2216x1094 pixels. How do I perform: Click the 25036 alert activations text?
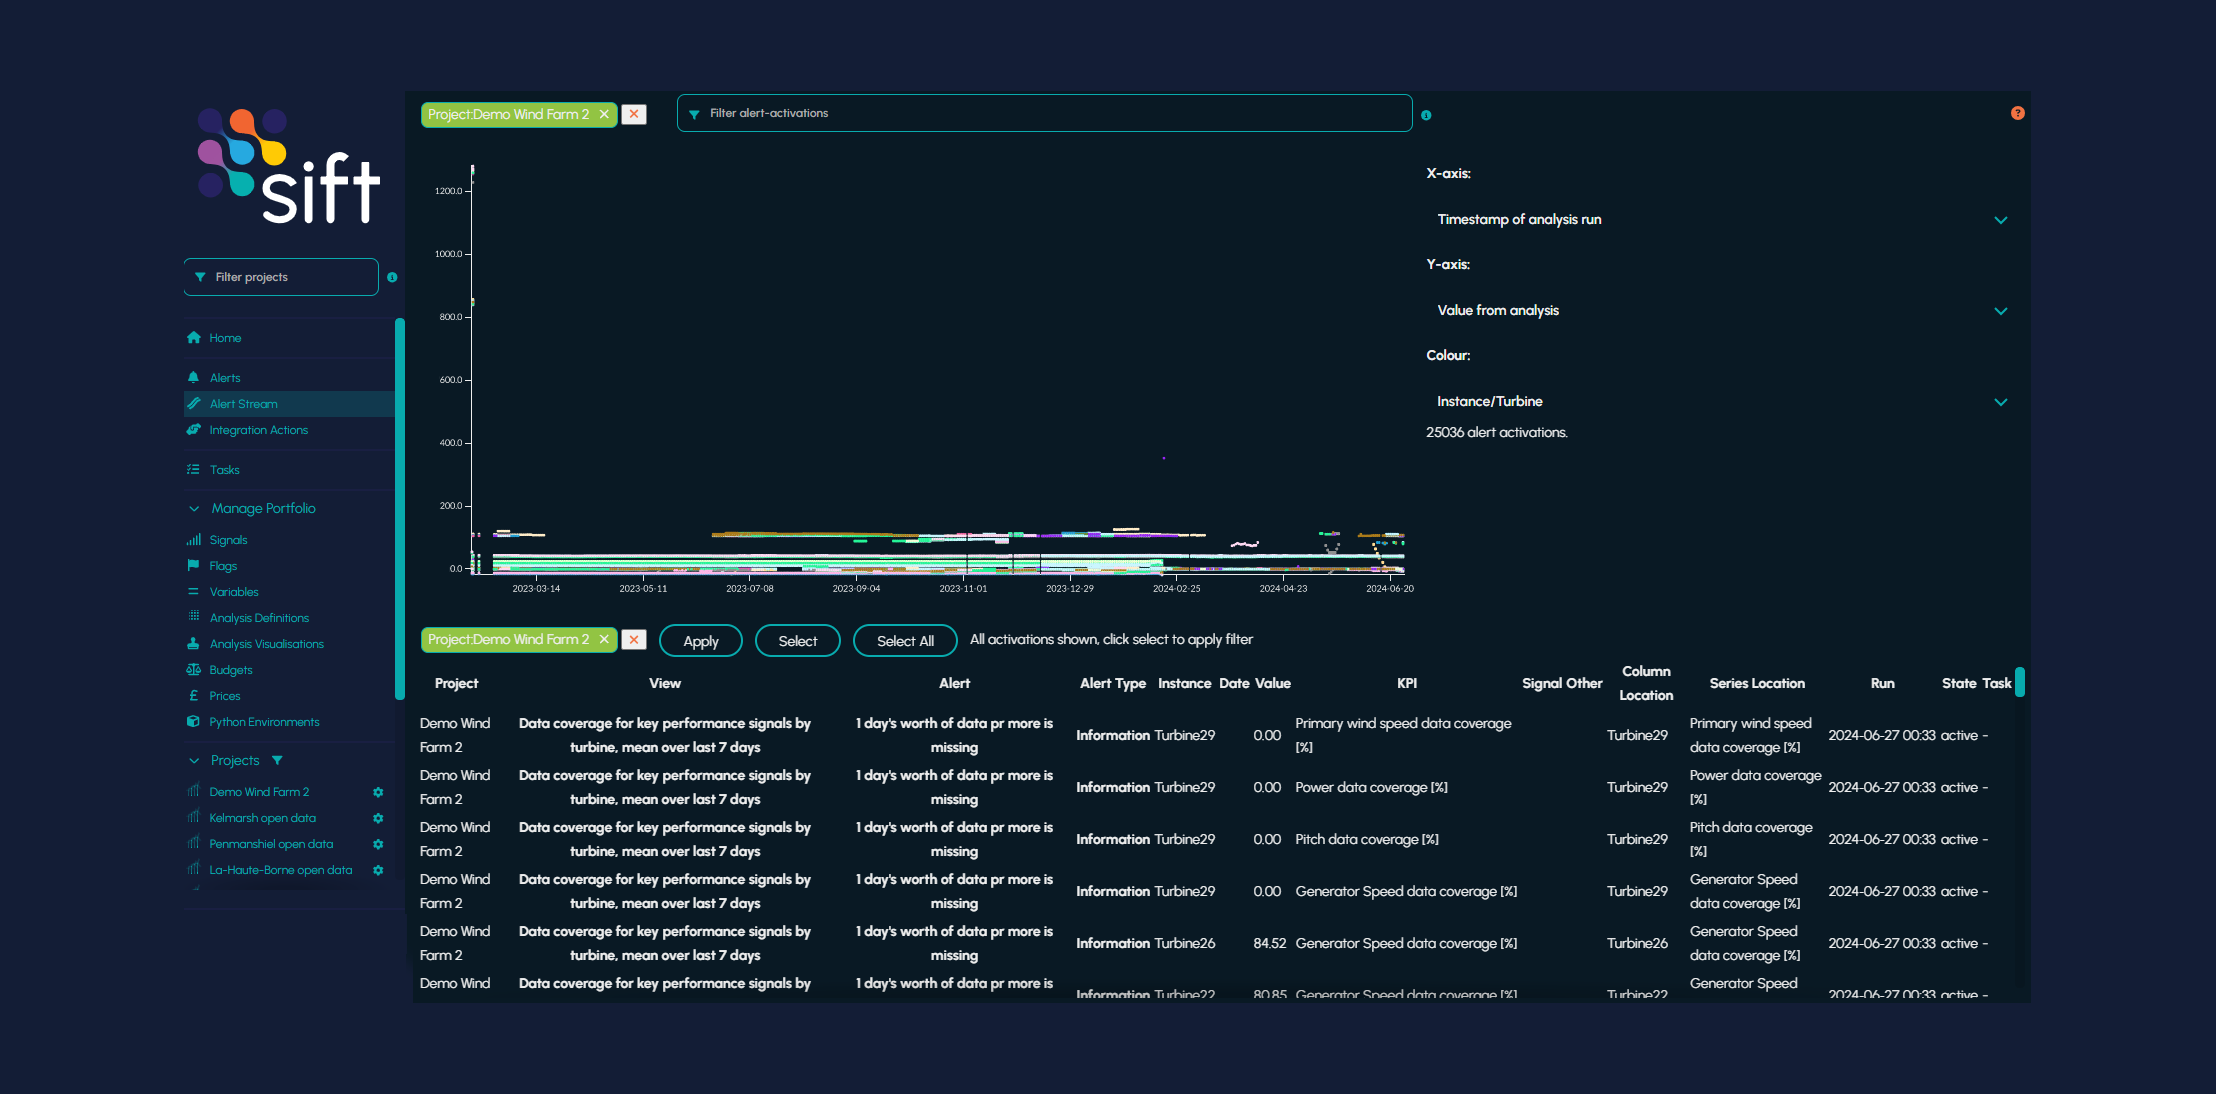point(1496,432)
